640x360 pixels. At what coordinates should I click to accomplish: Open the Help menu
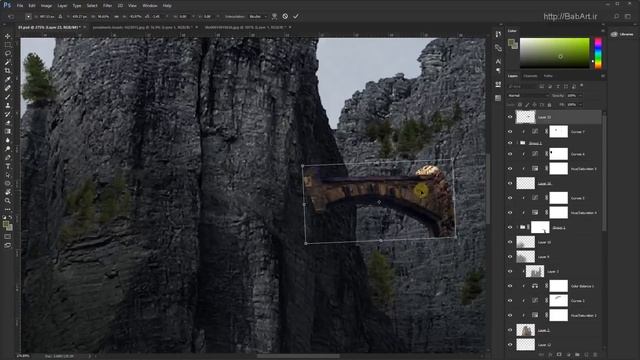pos(167,6)
